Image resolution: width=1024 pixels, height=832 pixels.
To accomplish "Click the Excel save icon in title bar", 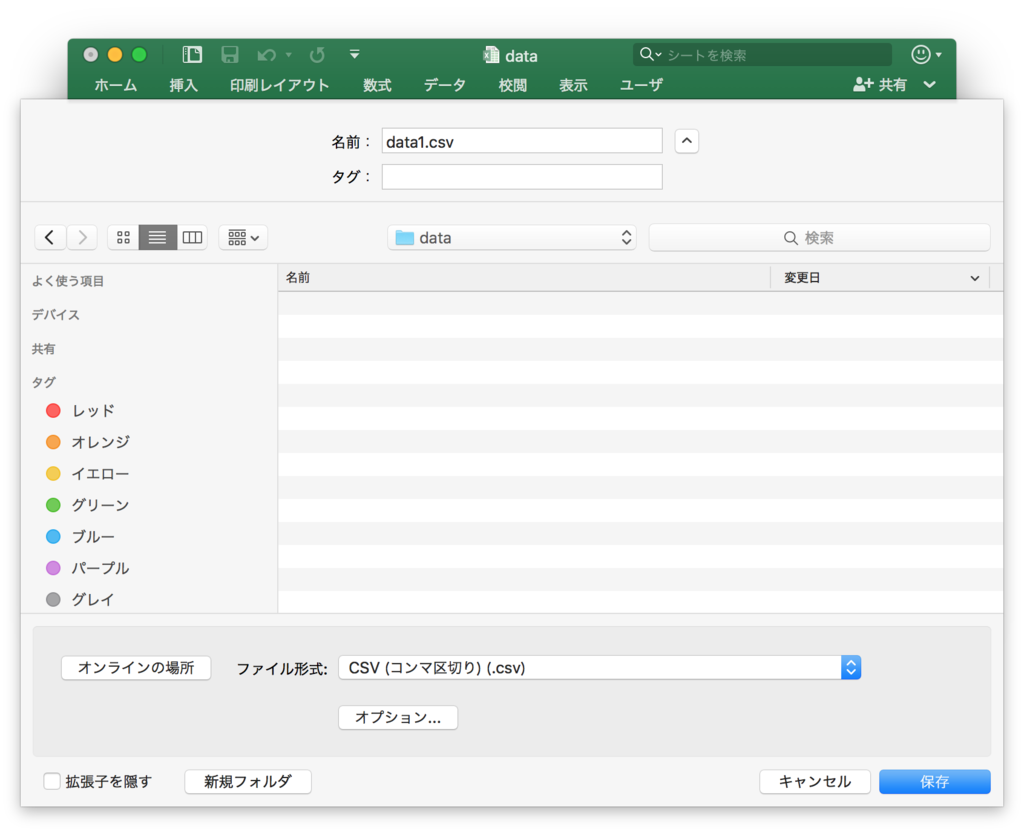I will 229,55.
